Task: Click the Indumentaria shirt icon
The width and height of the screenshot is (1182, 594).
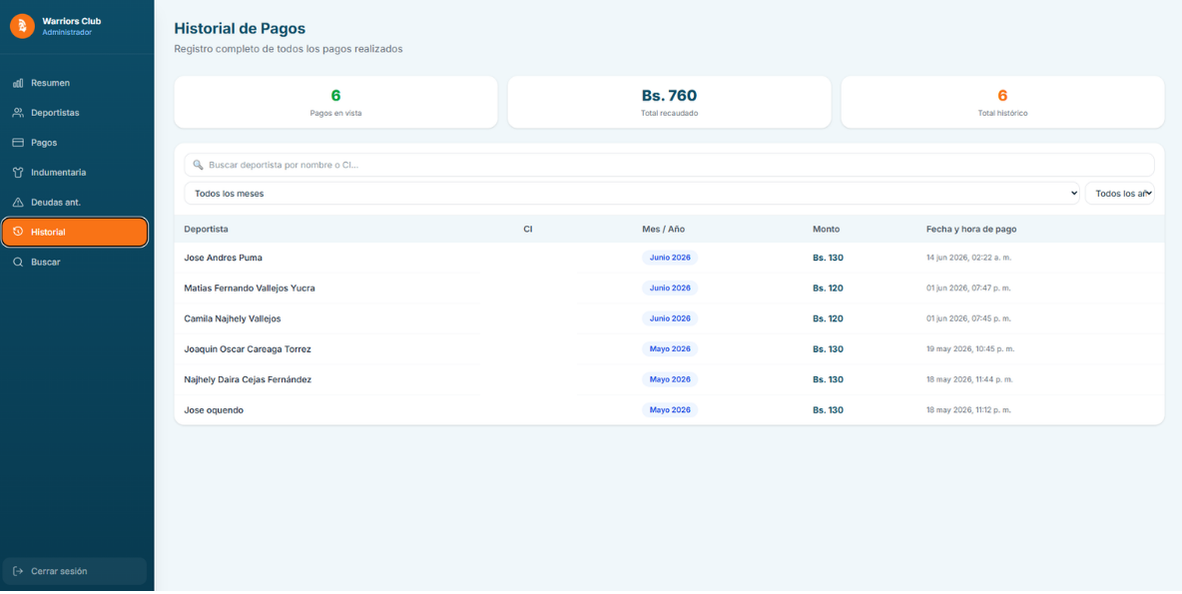Action: point(18,173)
